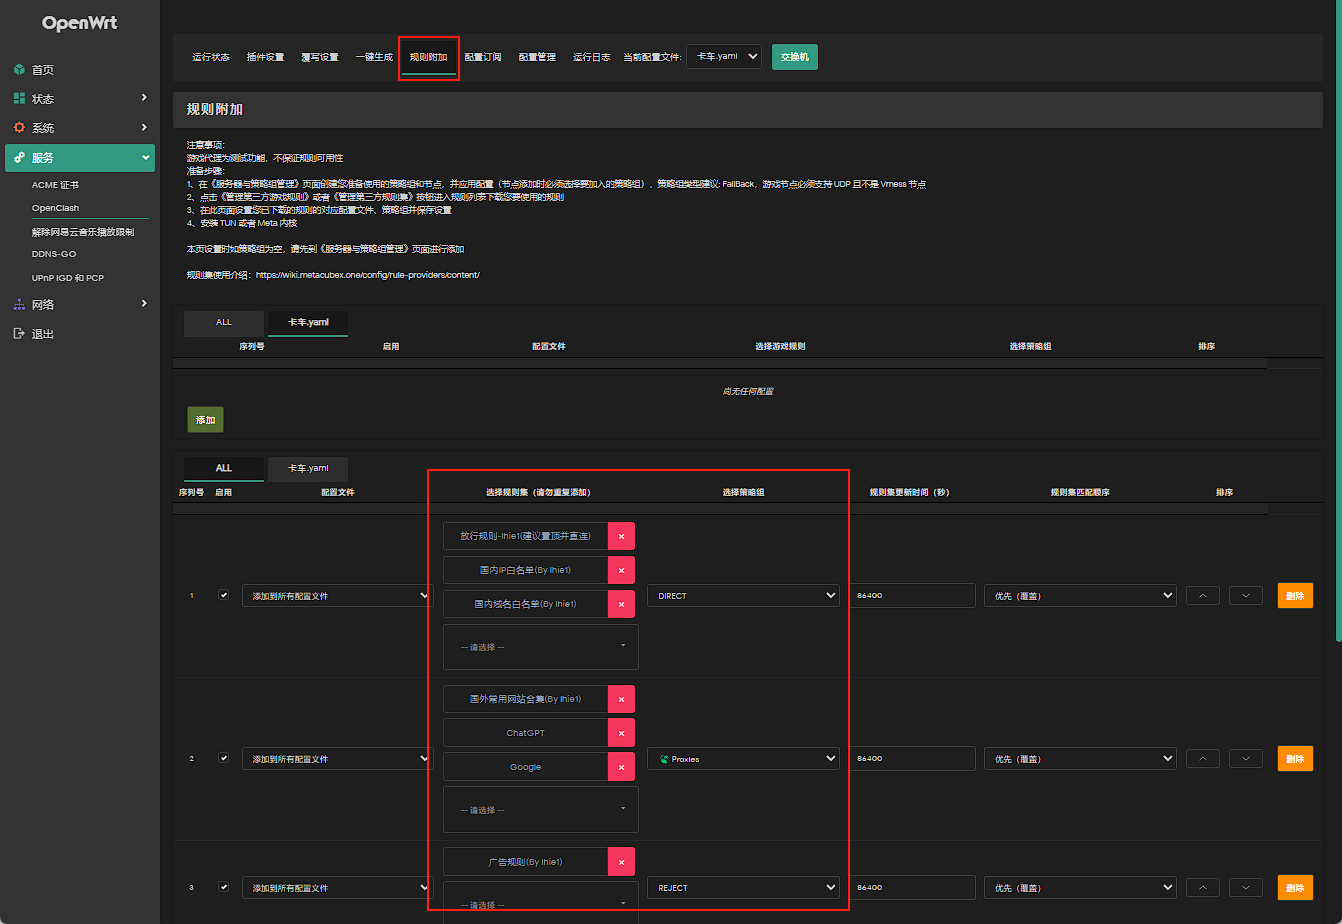This screenshot has width=1342, height=924.
Task: Switch to the 配置管理 tab
Action: (x=537, y=57)
